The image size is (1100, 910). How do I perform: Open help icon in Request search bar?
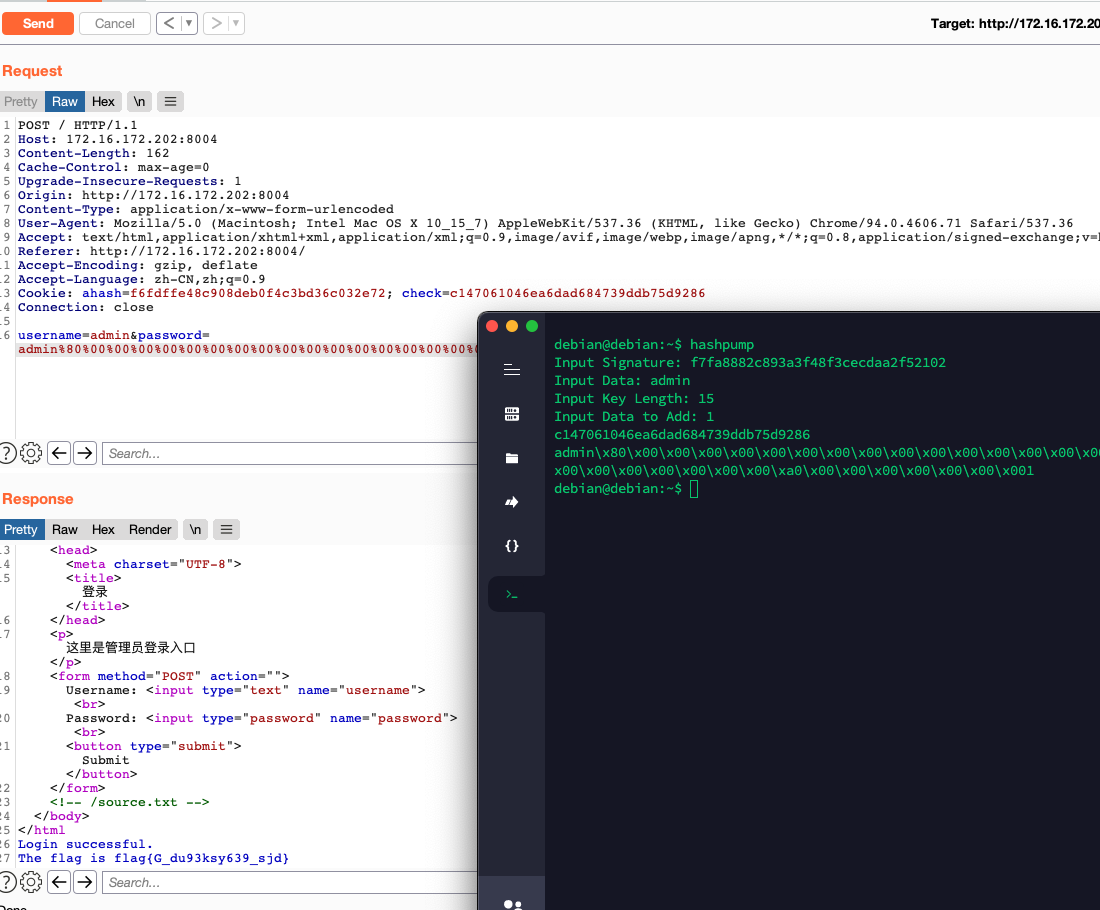point(6,453)
